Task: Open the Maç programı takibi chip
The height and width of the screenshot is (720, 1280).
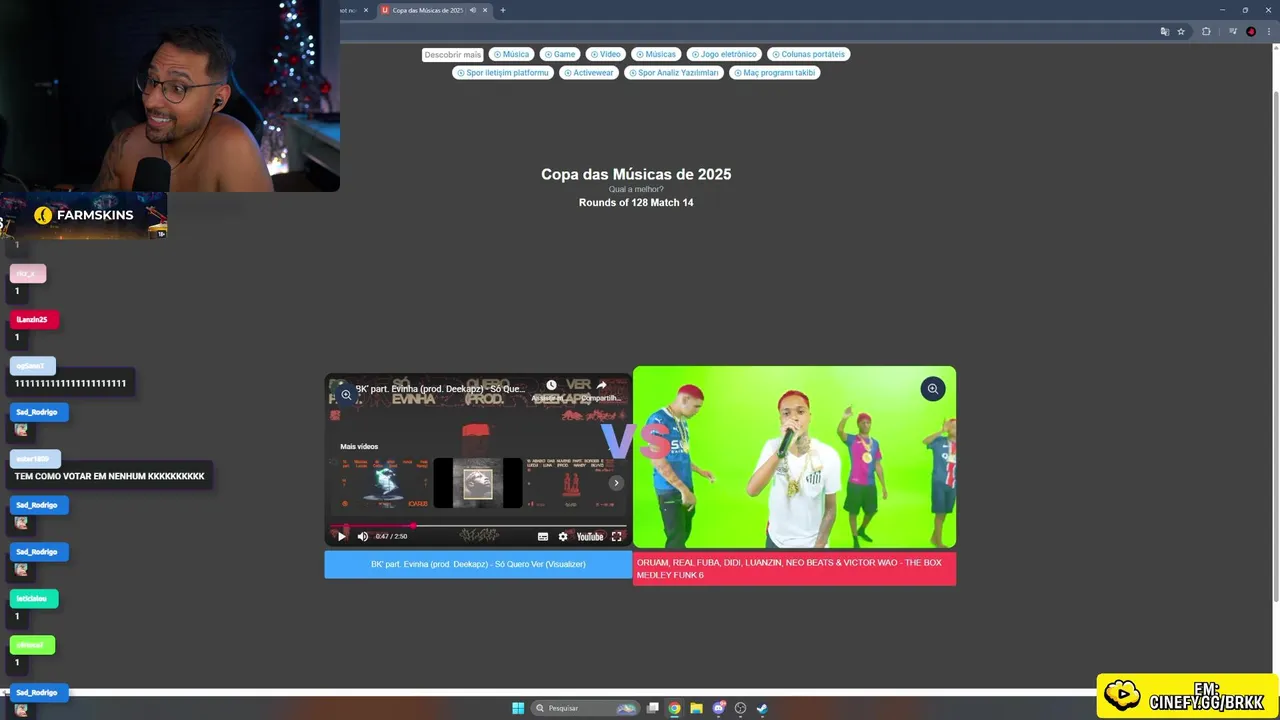Action: (774, 72)
